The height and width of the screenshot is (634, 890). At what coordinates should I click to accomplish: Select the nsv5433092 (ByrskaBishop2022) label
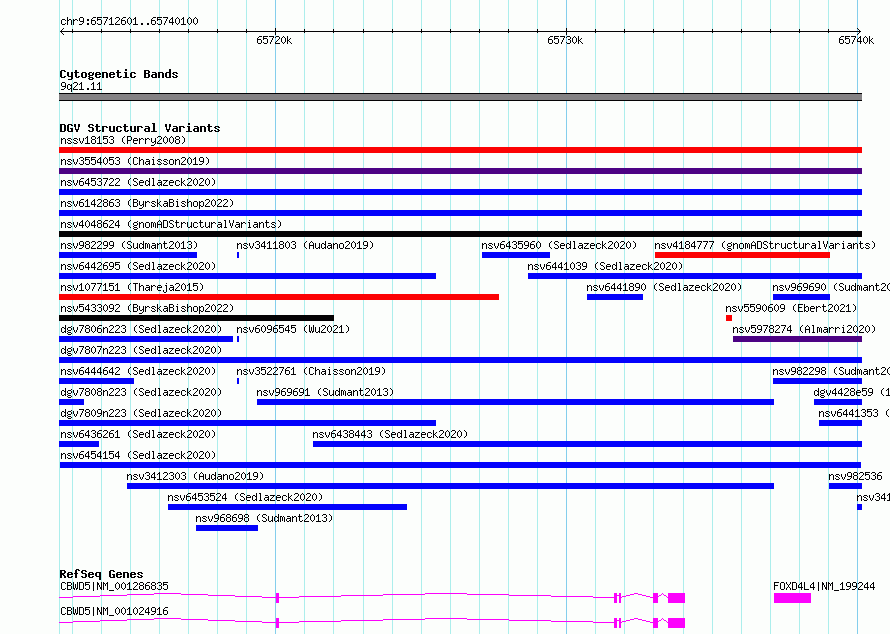[x=147, y=308]
